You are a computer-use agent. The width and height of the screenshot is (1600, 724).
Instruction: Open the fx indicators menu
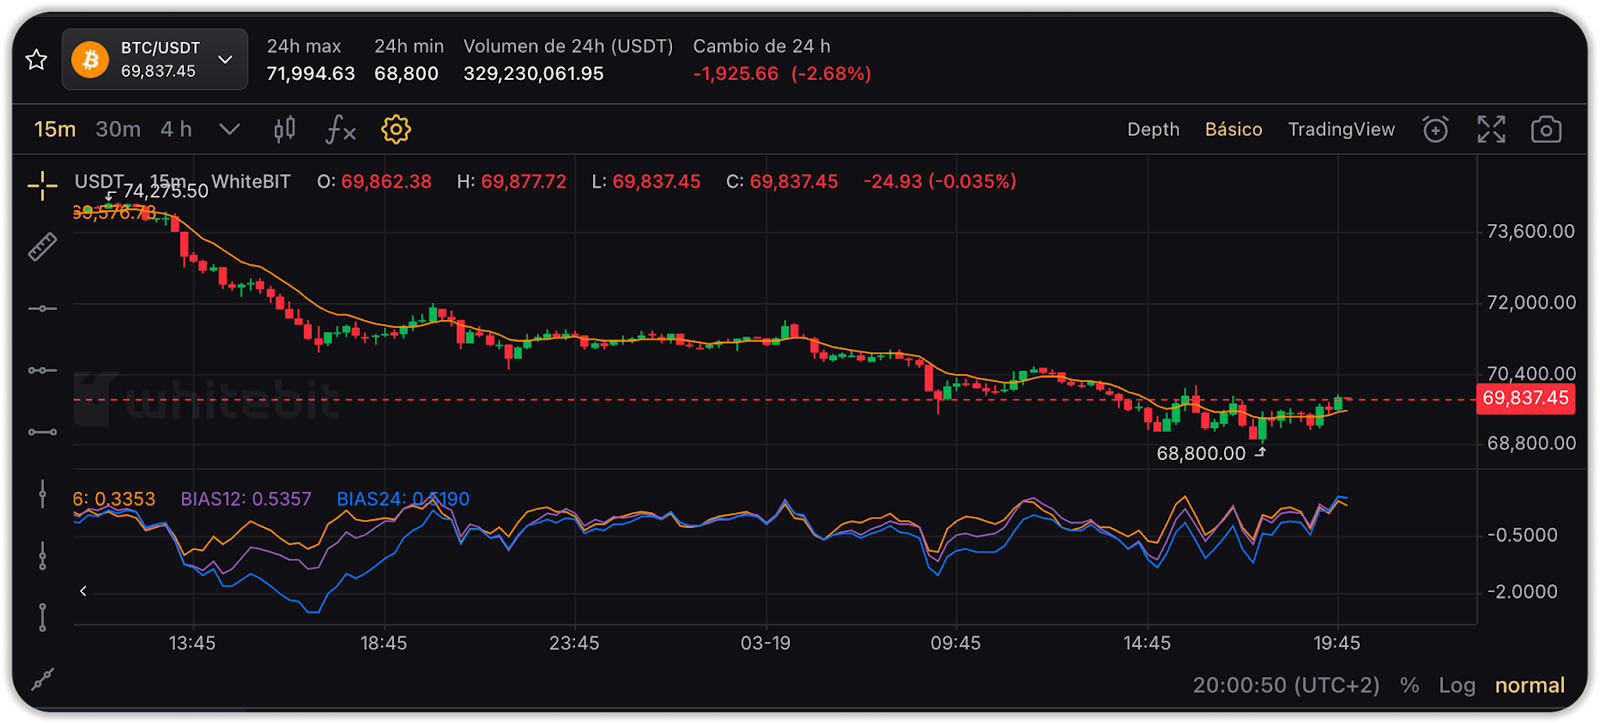tap(340, 129)
